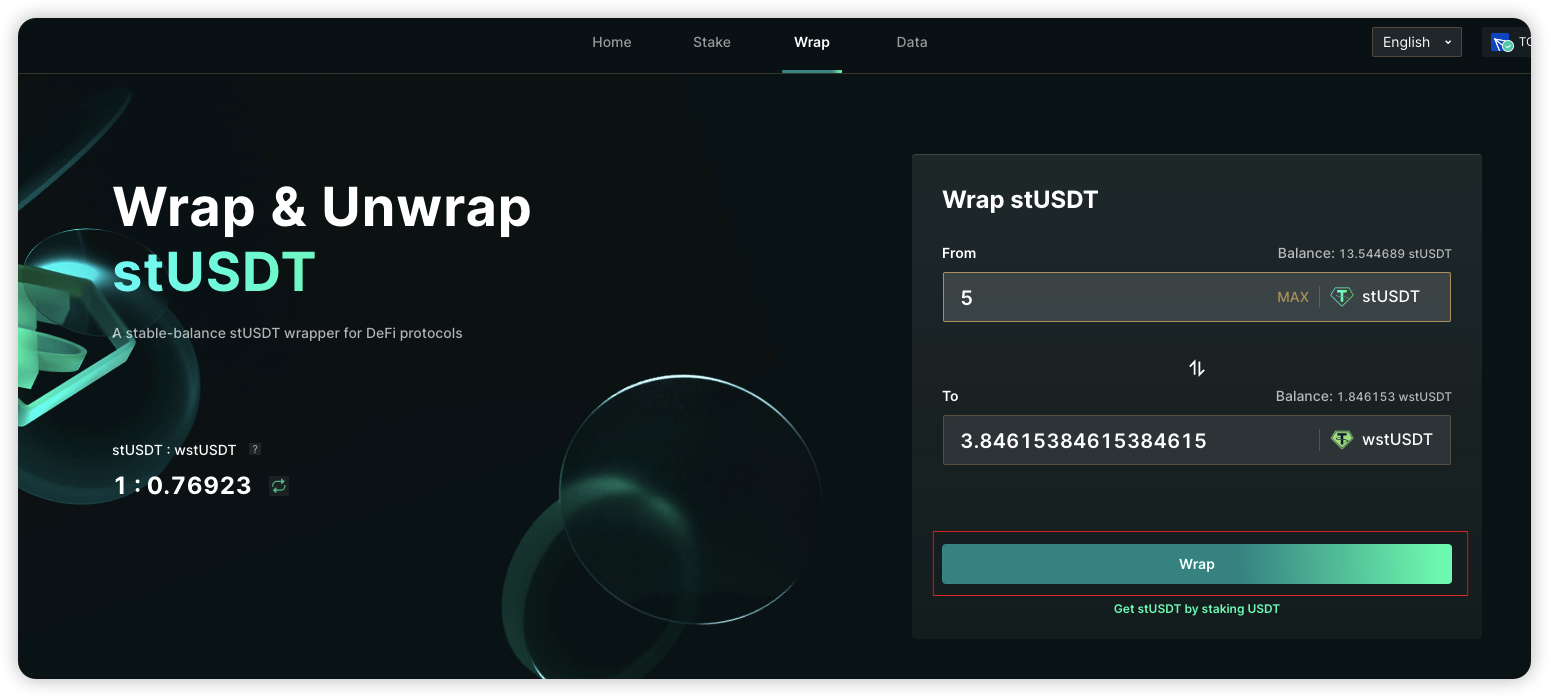Click the stUSDT token logo icon
This screenshot has height=697, width=1549.
pos(1341,297)
